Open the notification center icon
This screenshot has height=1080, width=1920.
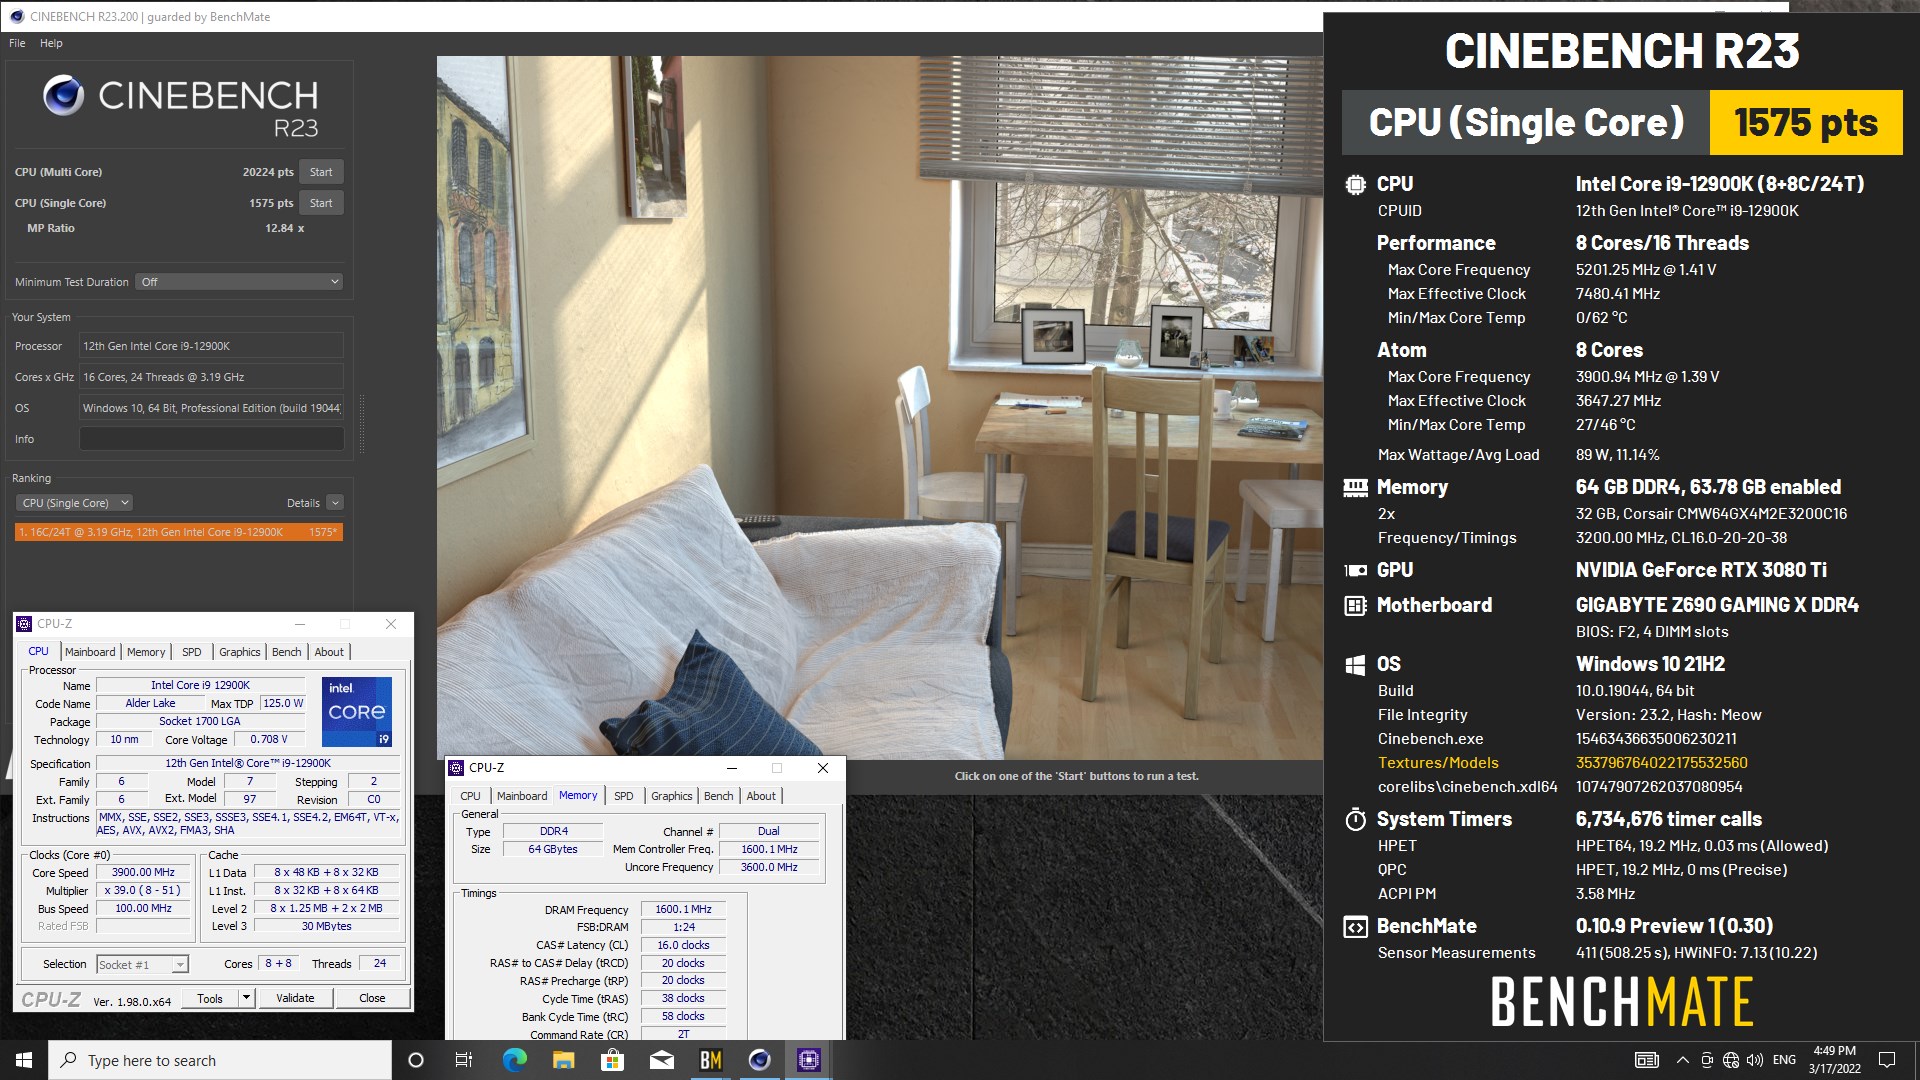(1887, 1060)
